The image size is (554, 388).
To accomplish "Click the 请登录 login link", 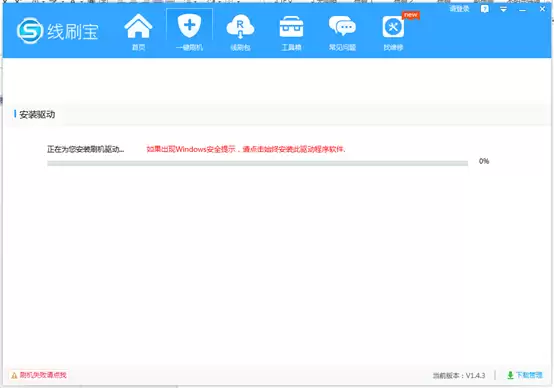I will click(x=459, y=9).
